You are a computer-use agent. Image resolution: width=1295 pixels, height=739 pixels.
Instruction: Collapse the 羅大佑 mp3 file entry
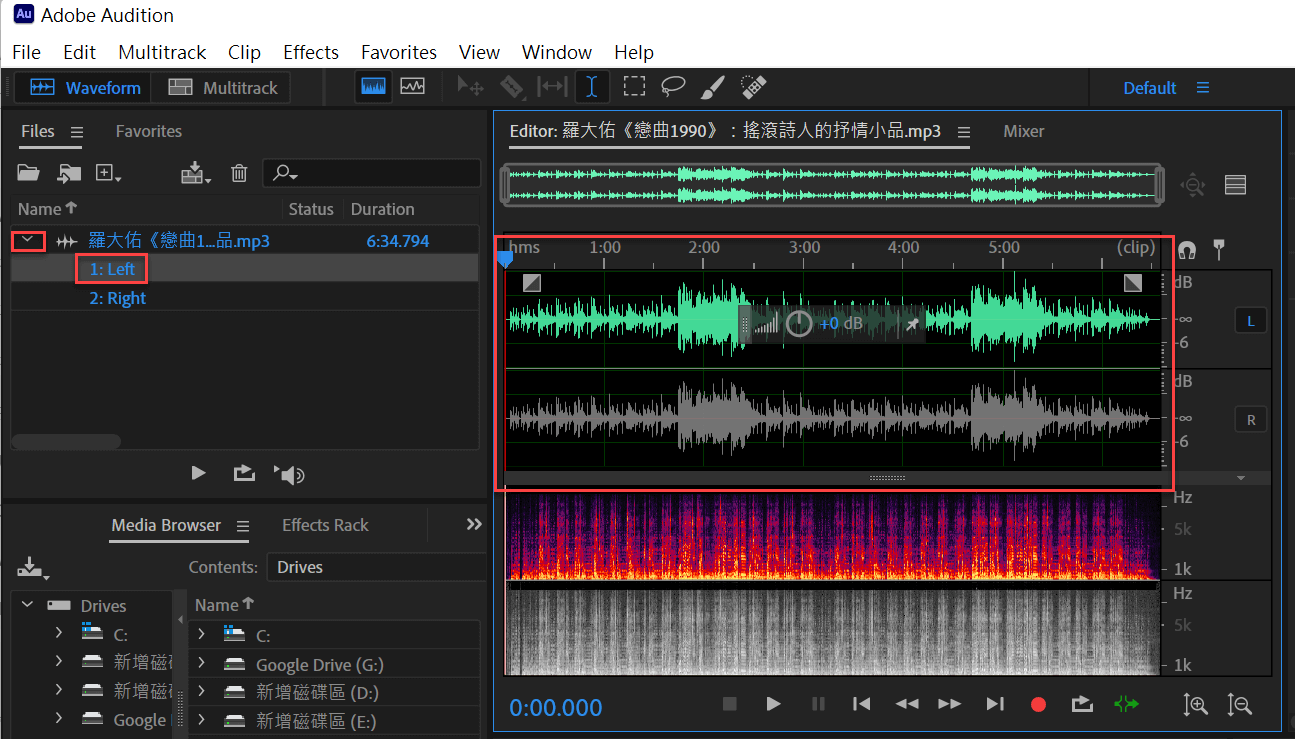tap(28, 240)
